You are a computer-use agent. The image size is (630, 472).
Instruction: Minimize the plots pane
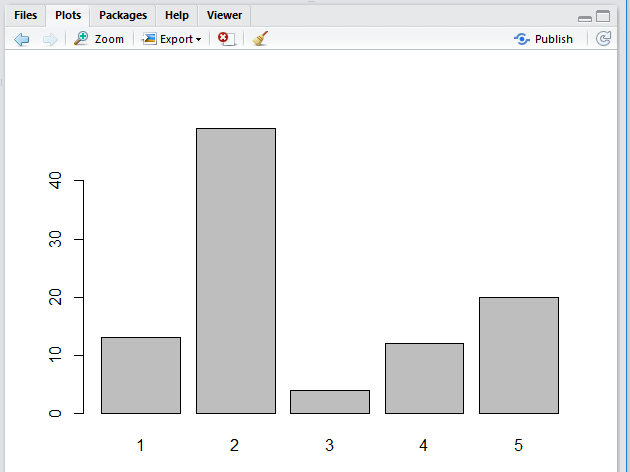tap(585, 18)
